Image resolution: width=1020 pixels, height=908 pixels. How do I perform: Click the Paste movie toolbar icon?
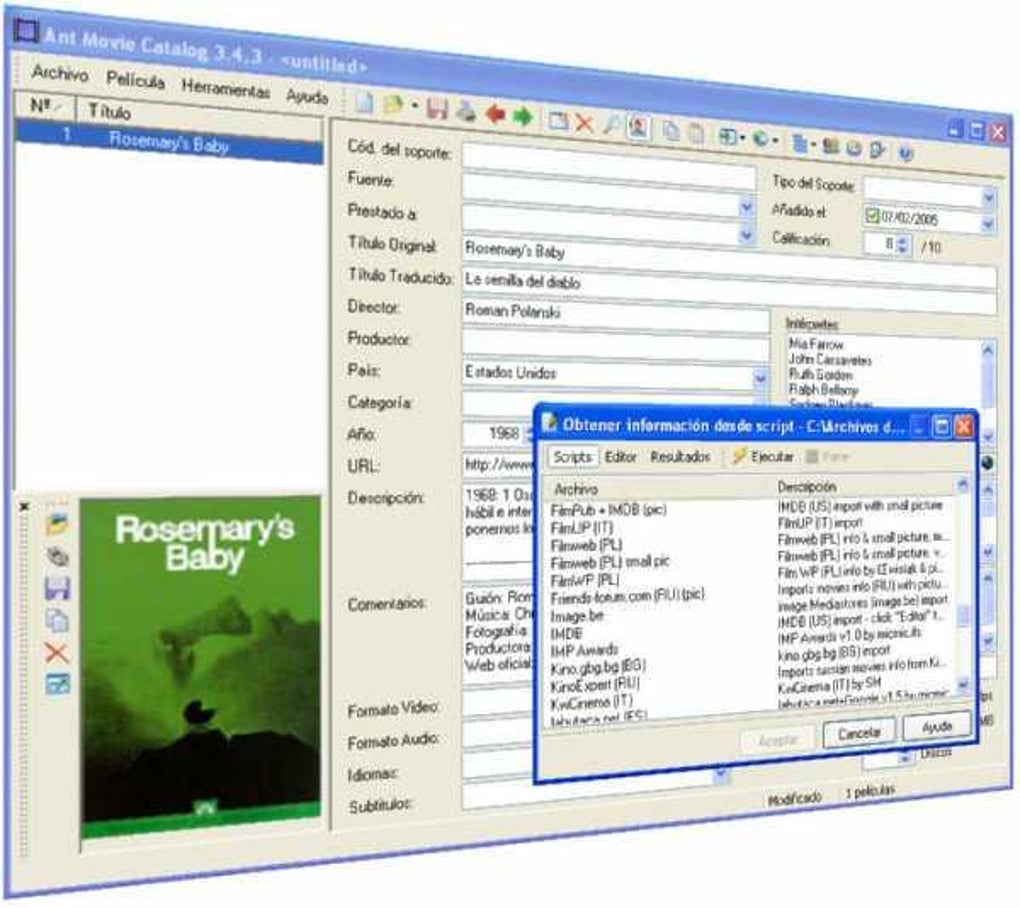point(696,133)
